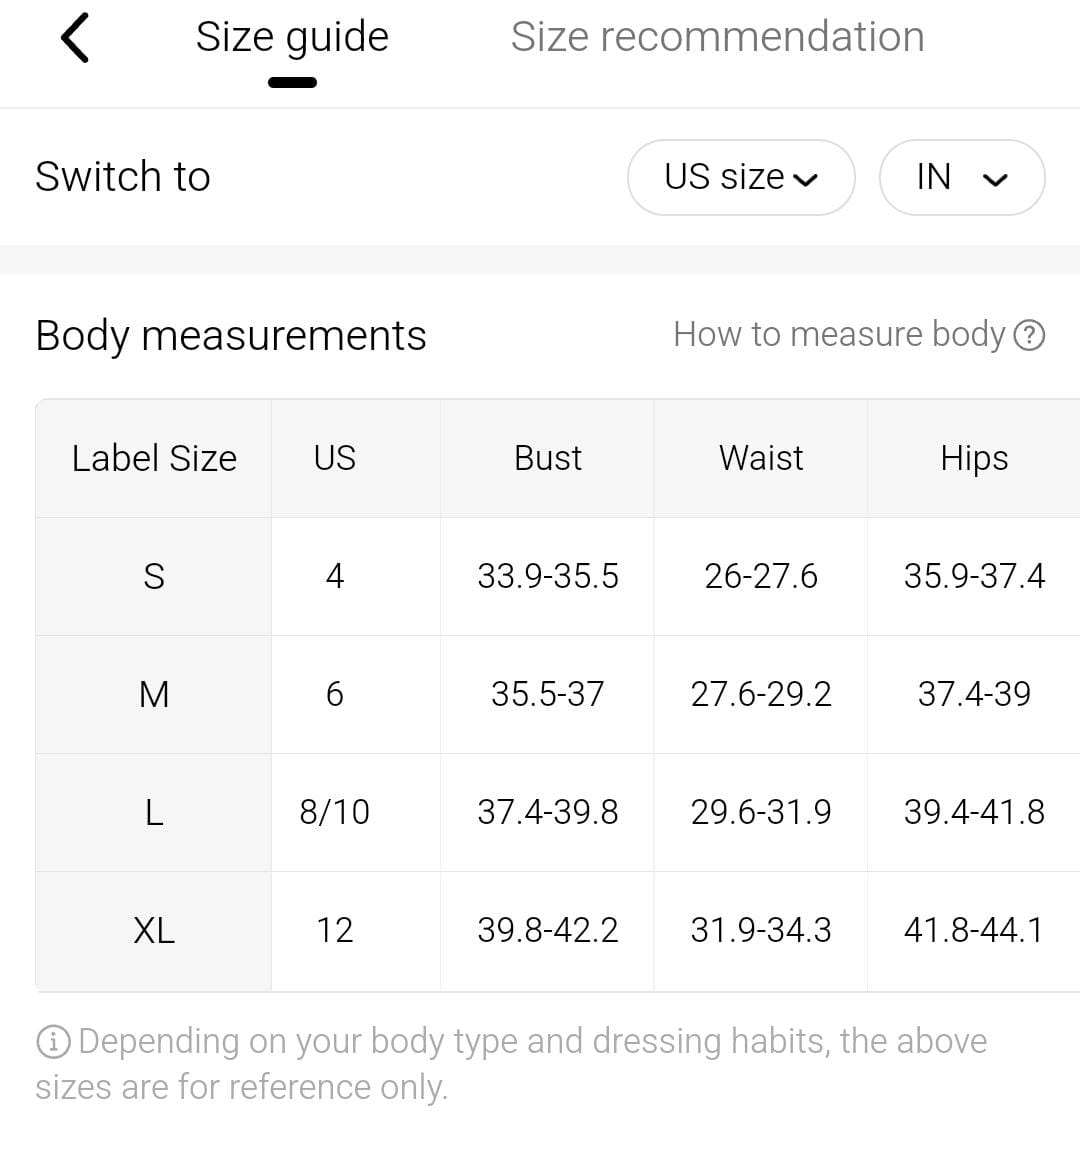Open the US size dropdown
The image size is (1080, 1150).
pos(741,177)
